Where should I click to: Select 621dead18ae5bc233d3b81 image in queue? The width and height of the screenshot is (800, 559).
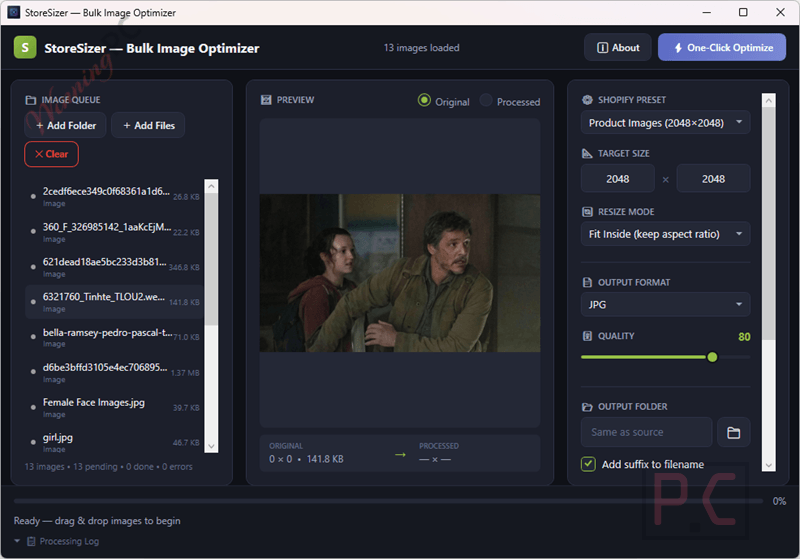click(115, 267)
